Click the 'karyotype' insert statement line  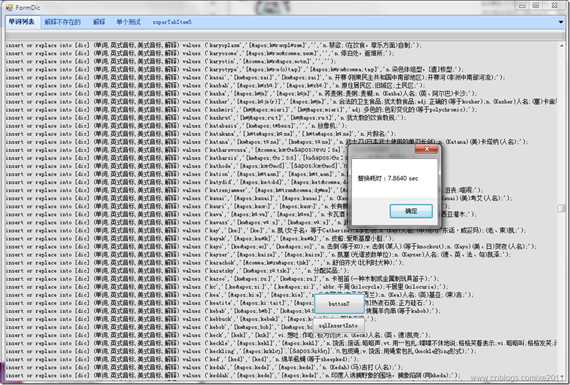click(x=234, y=69)
